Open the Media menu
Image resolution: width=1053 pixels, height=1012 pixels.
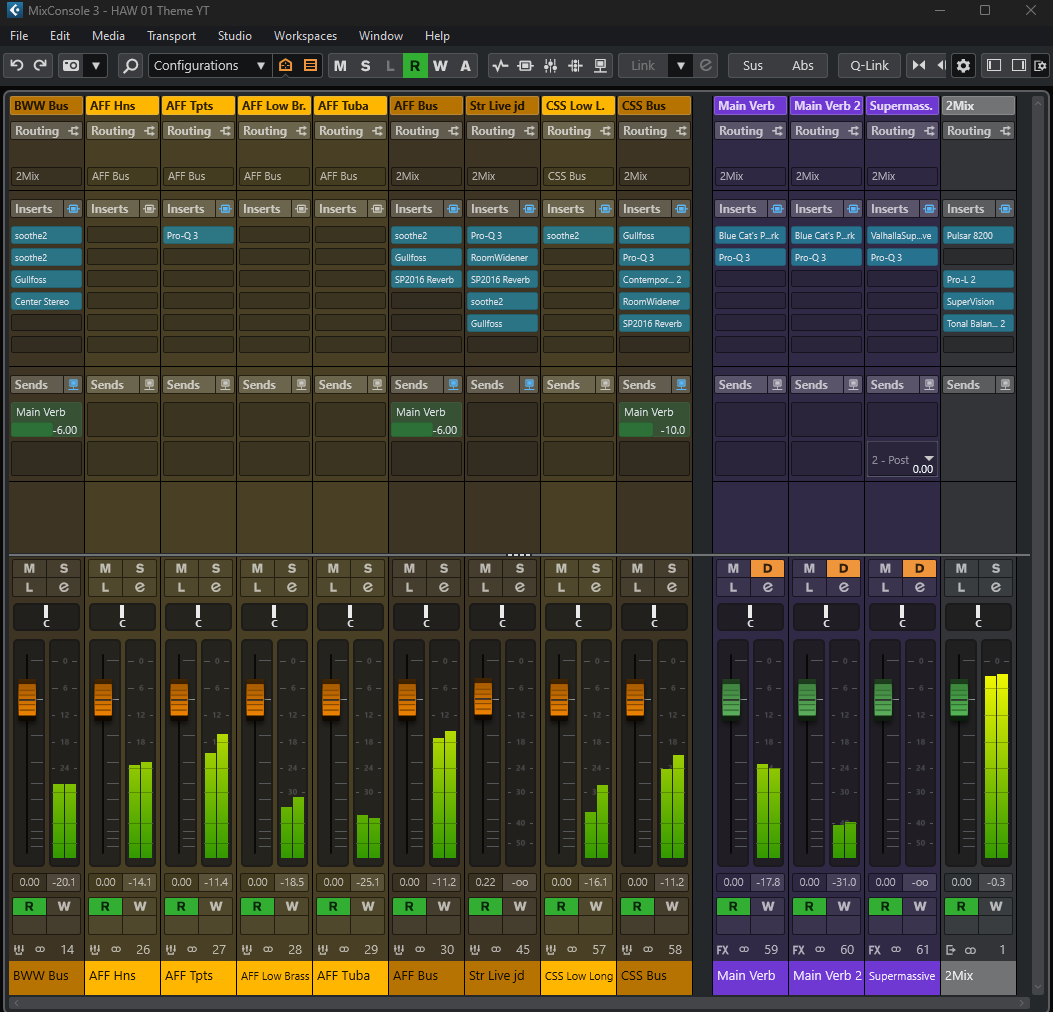tap(108, 36)
